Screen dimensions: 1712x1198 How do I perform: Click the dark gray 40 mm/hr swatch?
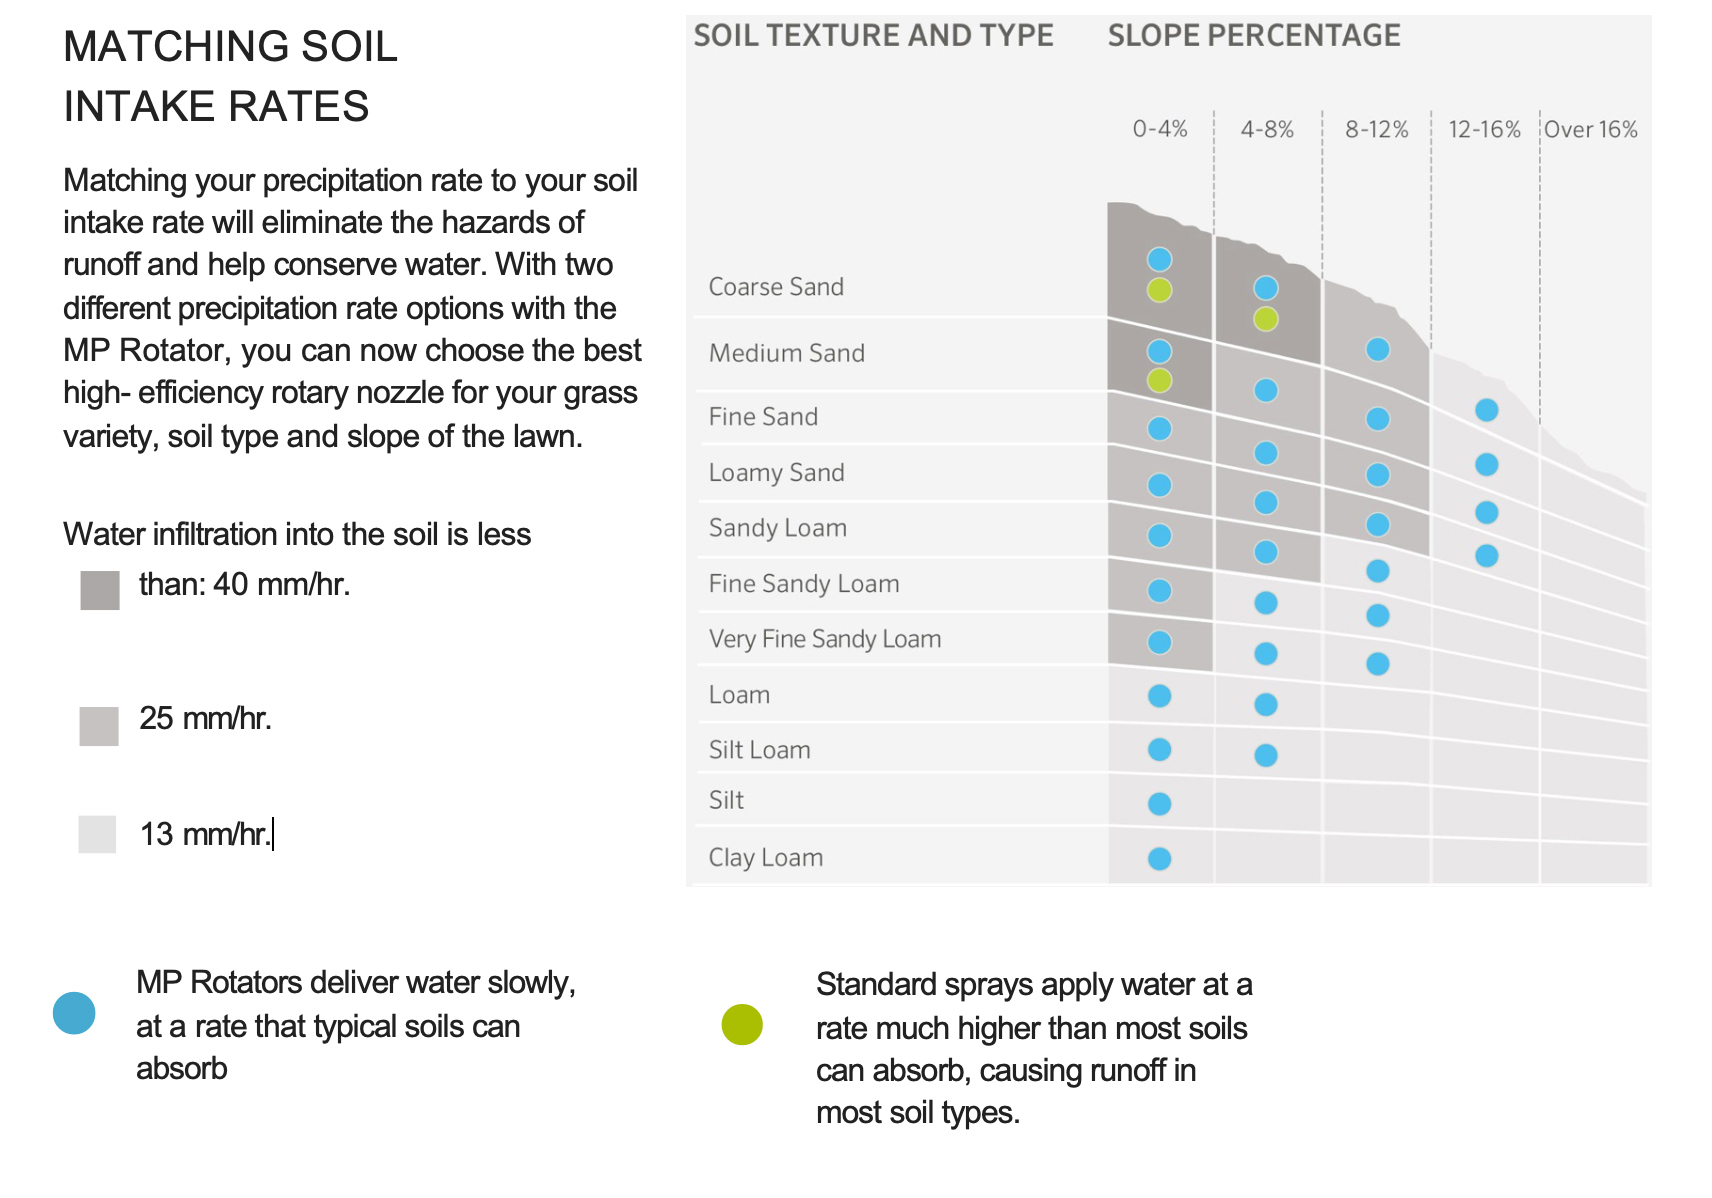[100, 590]
